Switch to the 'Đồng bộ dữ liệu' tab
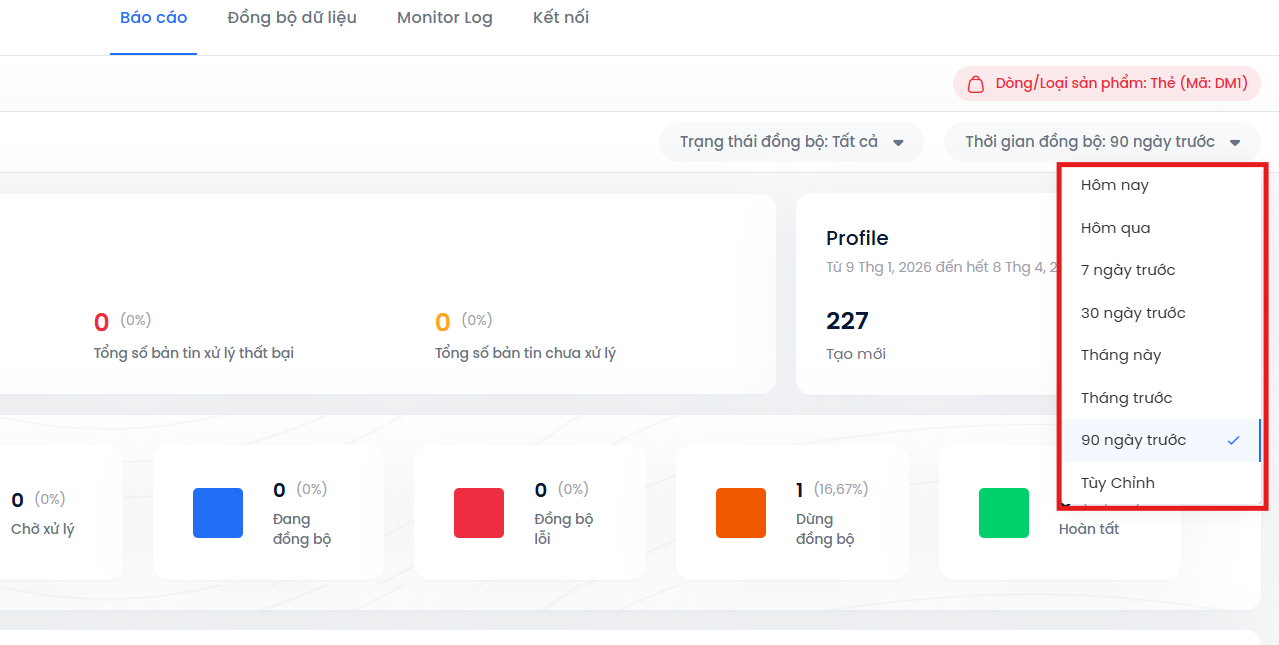 pos(292,18)
